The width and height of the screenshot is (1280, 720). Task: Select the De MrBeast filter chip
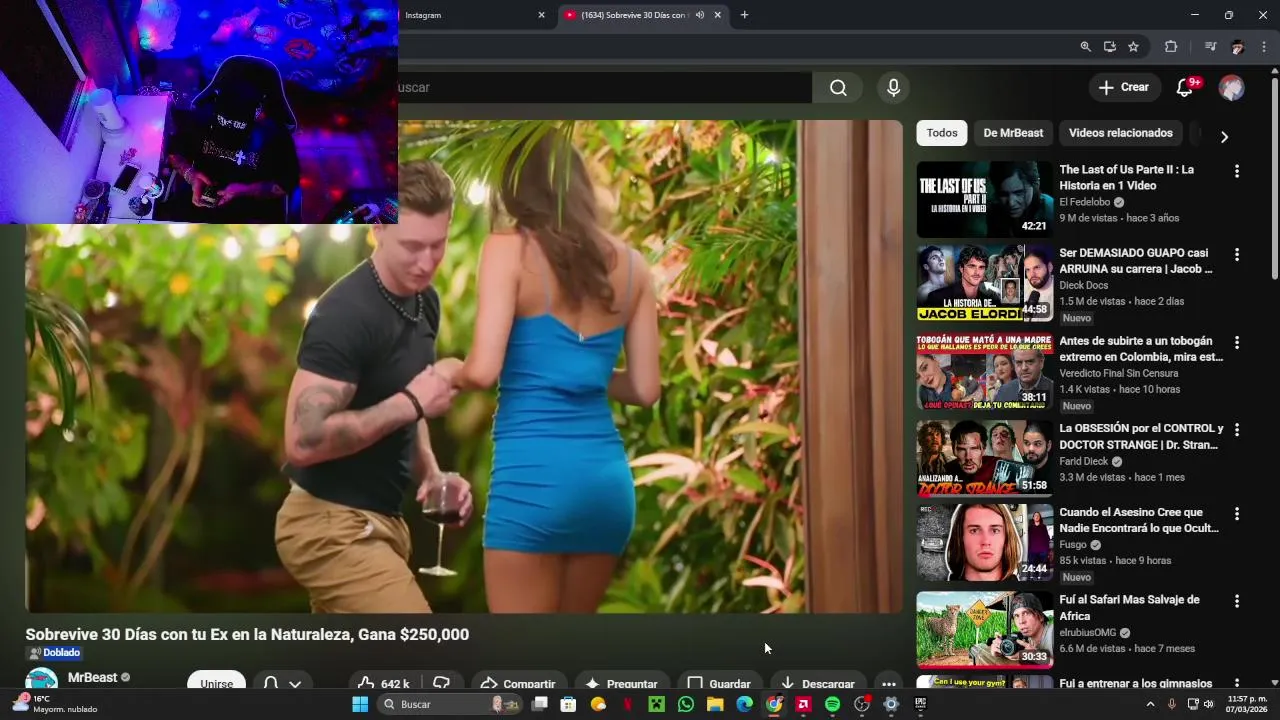click(x=1013, y=133)
